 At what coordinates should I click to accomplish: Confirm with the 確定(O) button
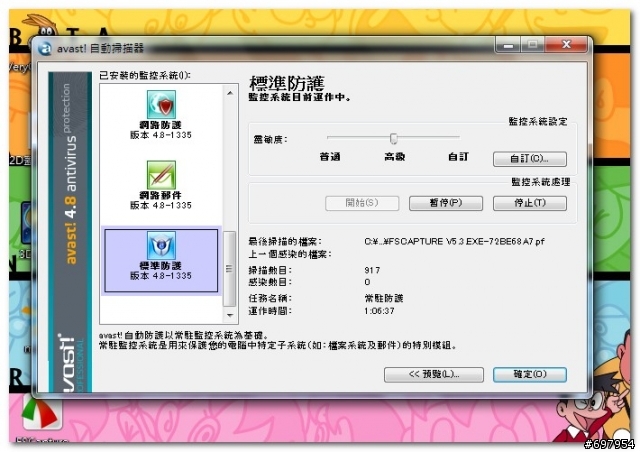(529, 374)
